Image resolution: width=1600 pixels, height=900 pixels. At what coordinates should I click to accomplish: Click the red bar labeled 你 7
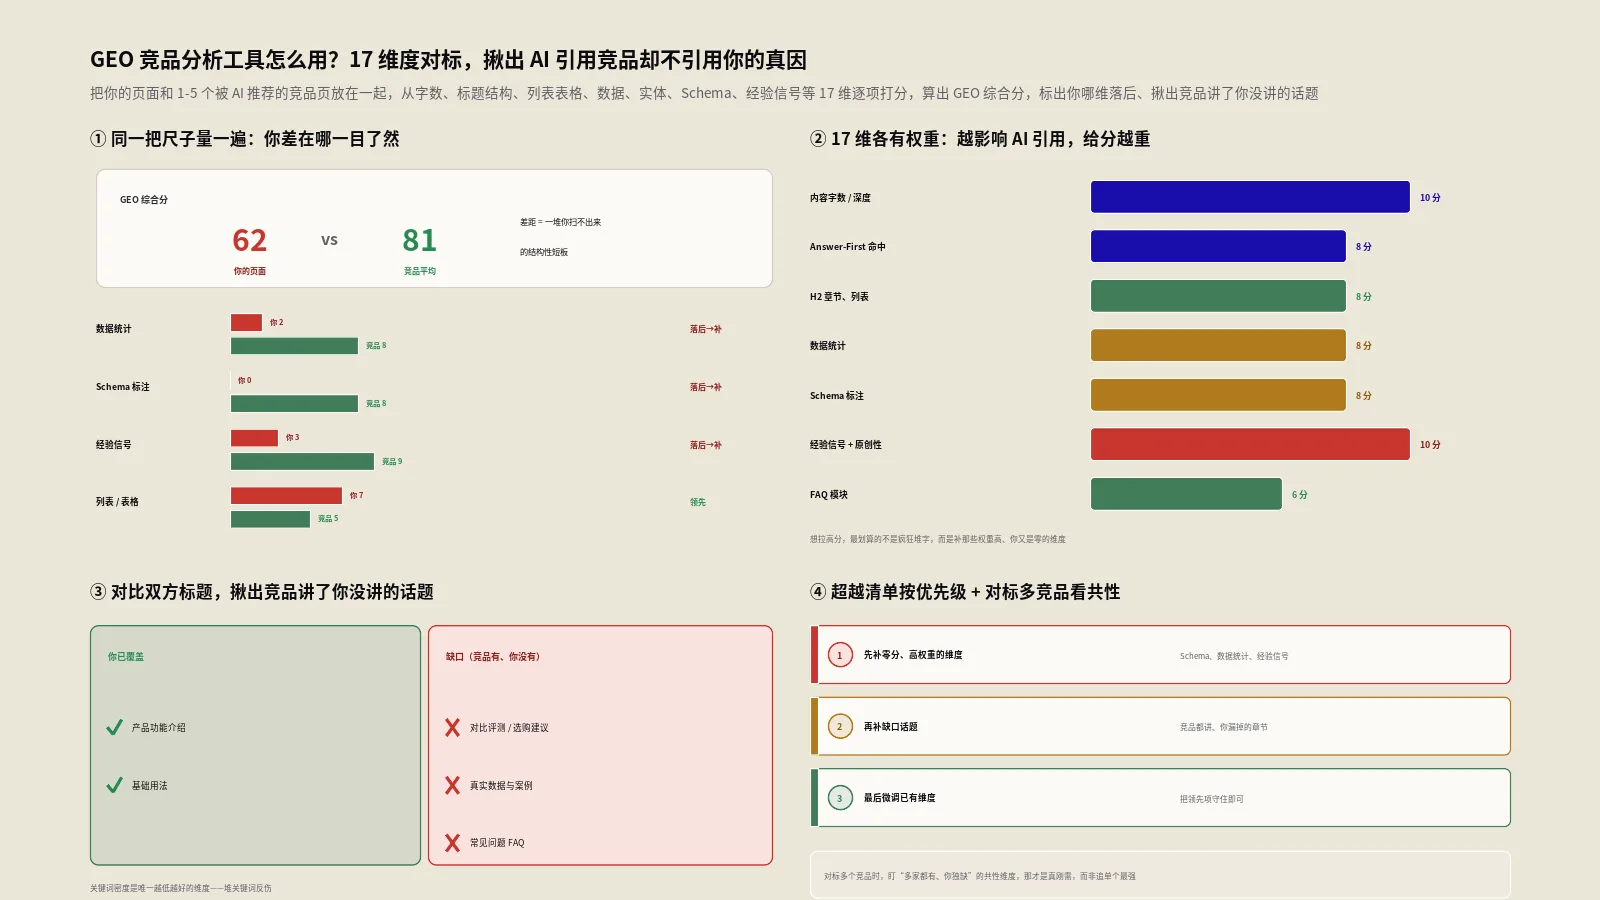286,495
